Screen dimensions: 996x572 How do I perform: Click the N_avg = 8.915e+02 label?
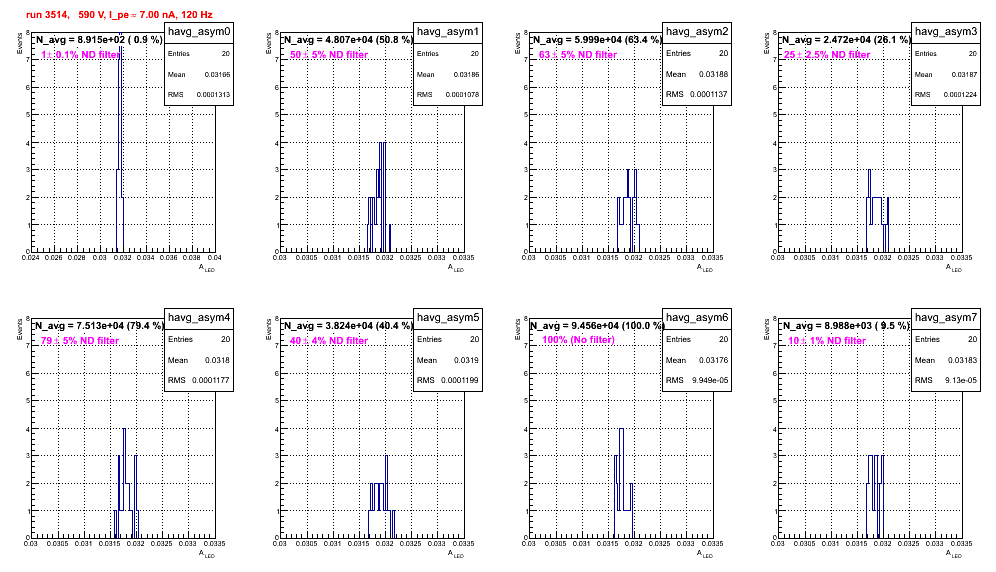point(99,39)
